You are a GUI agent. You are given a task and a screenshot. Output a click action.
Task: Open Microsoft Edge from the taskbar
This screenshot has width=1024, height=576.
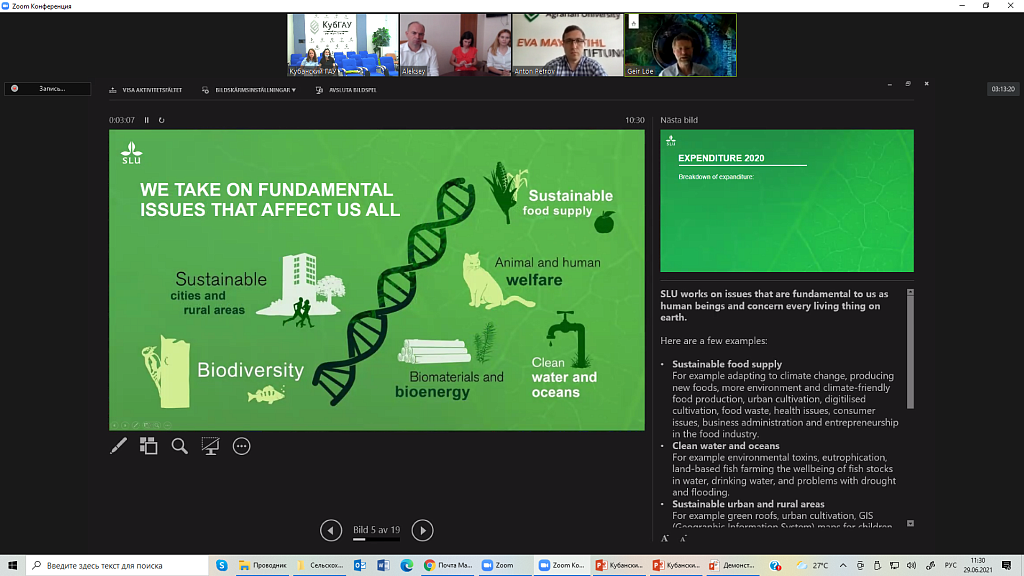407,566
